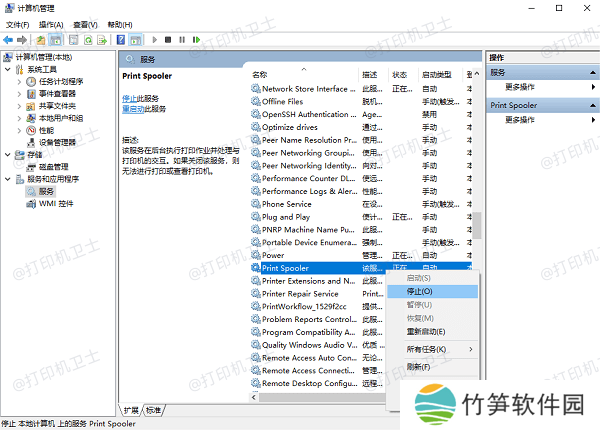Click the 名称 column header
Image resolution: width=600 pixels, height=430 pixels.
(260, 74)
